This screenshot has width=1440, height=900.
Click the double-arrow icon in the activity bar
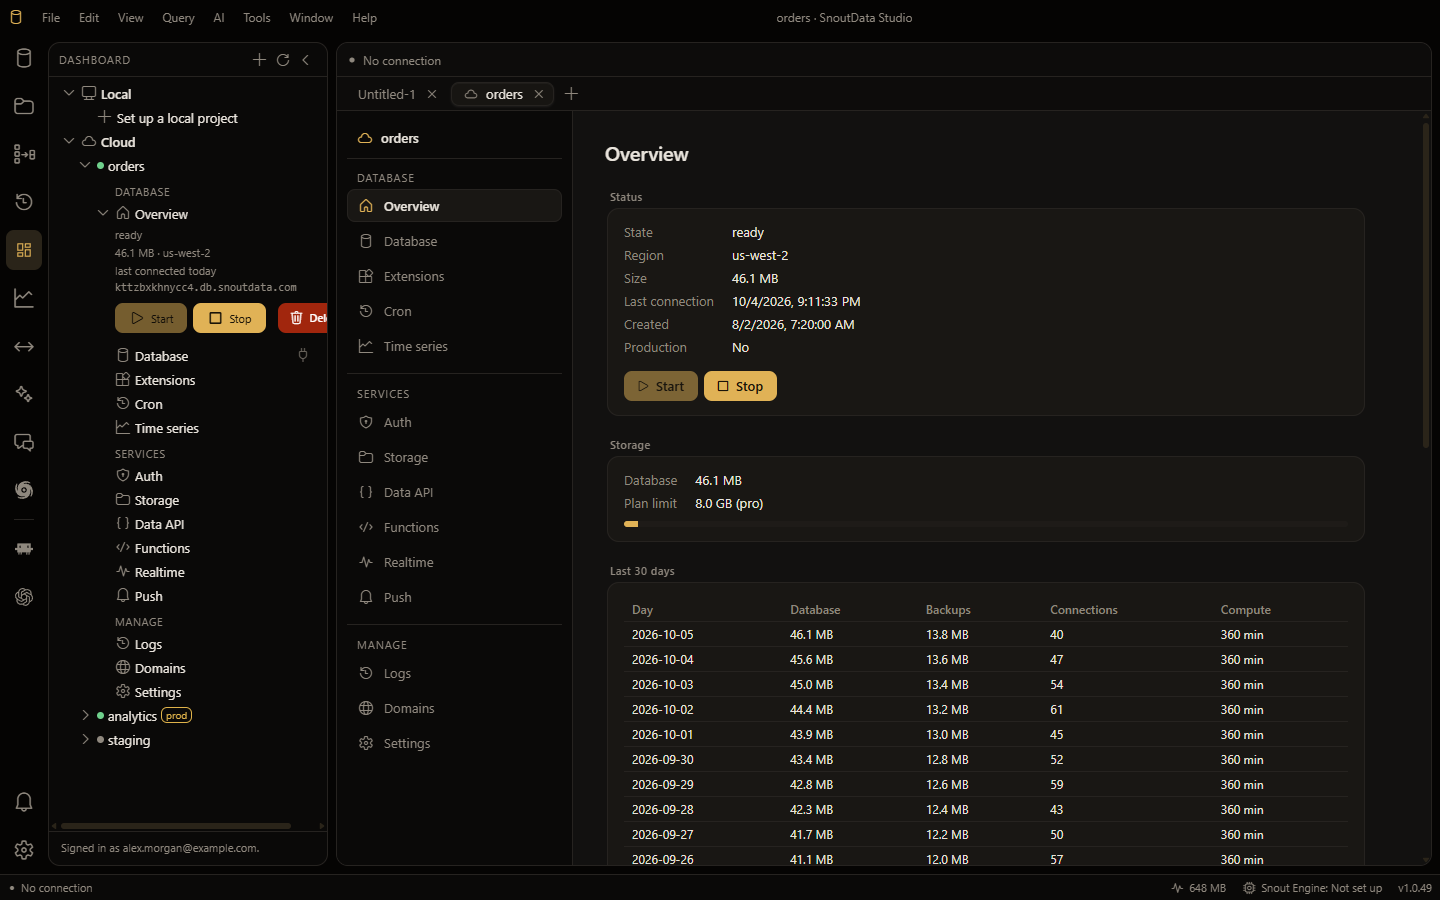24,346
